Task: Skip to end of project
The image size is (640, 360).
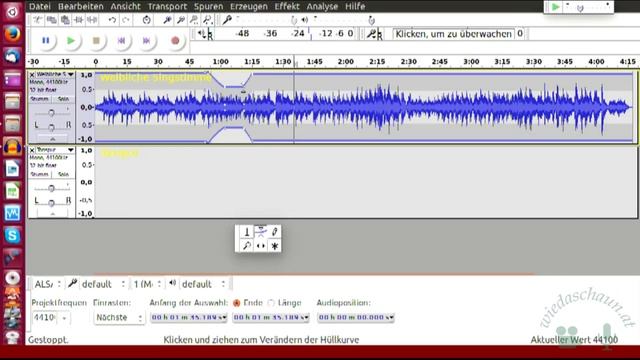Action: pyautogui.click(x=147, y=41)
